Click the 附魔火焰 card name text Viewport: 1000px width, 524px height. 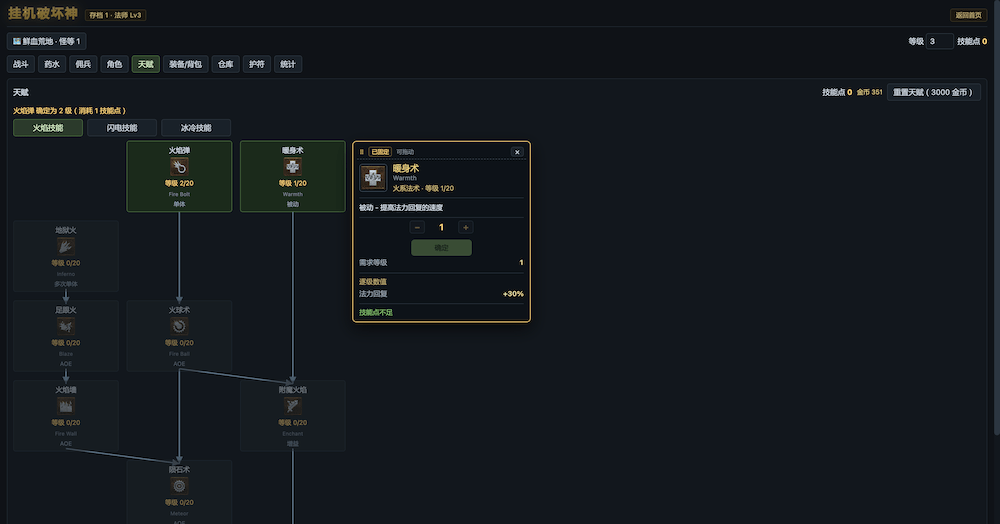(293, 389)
